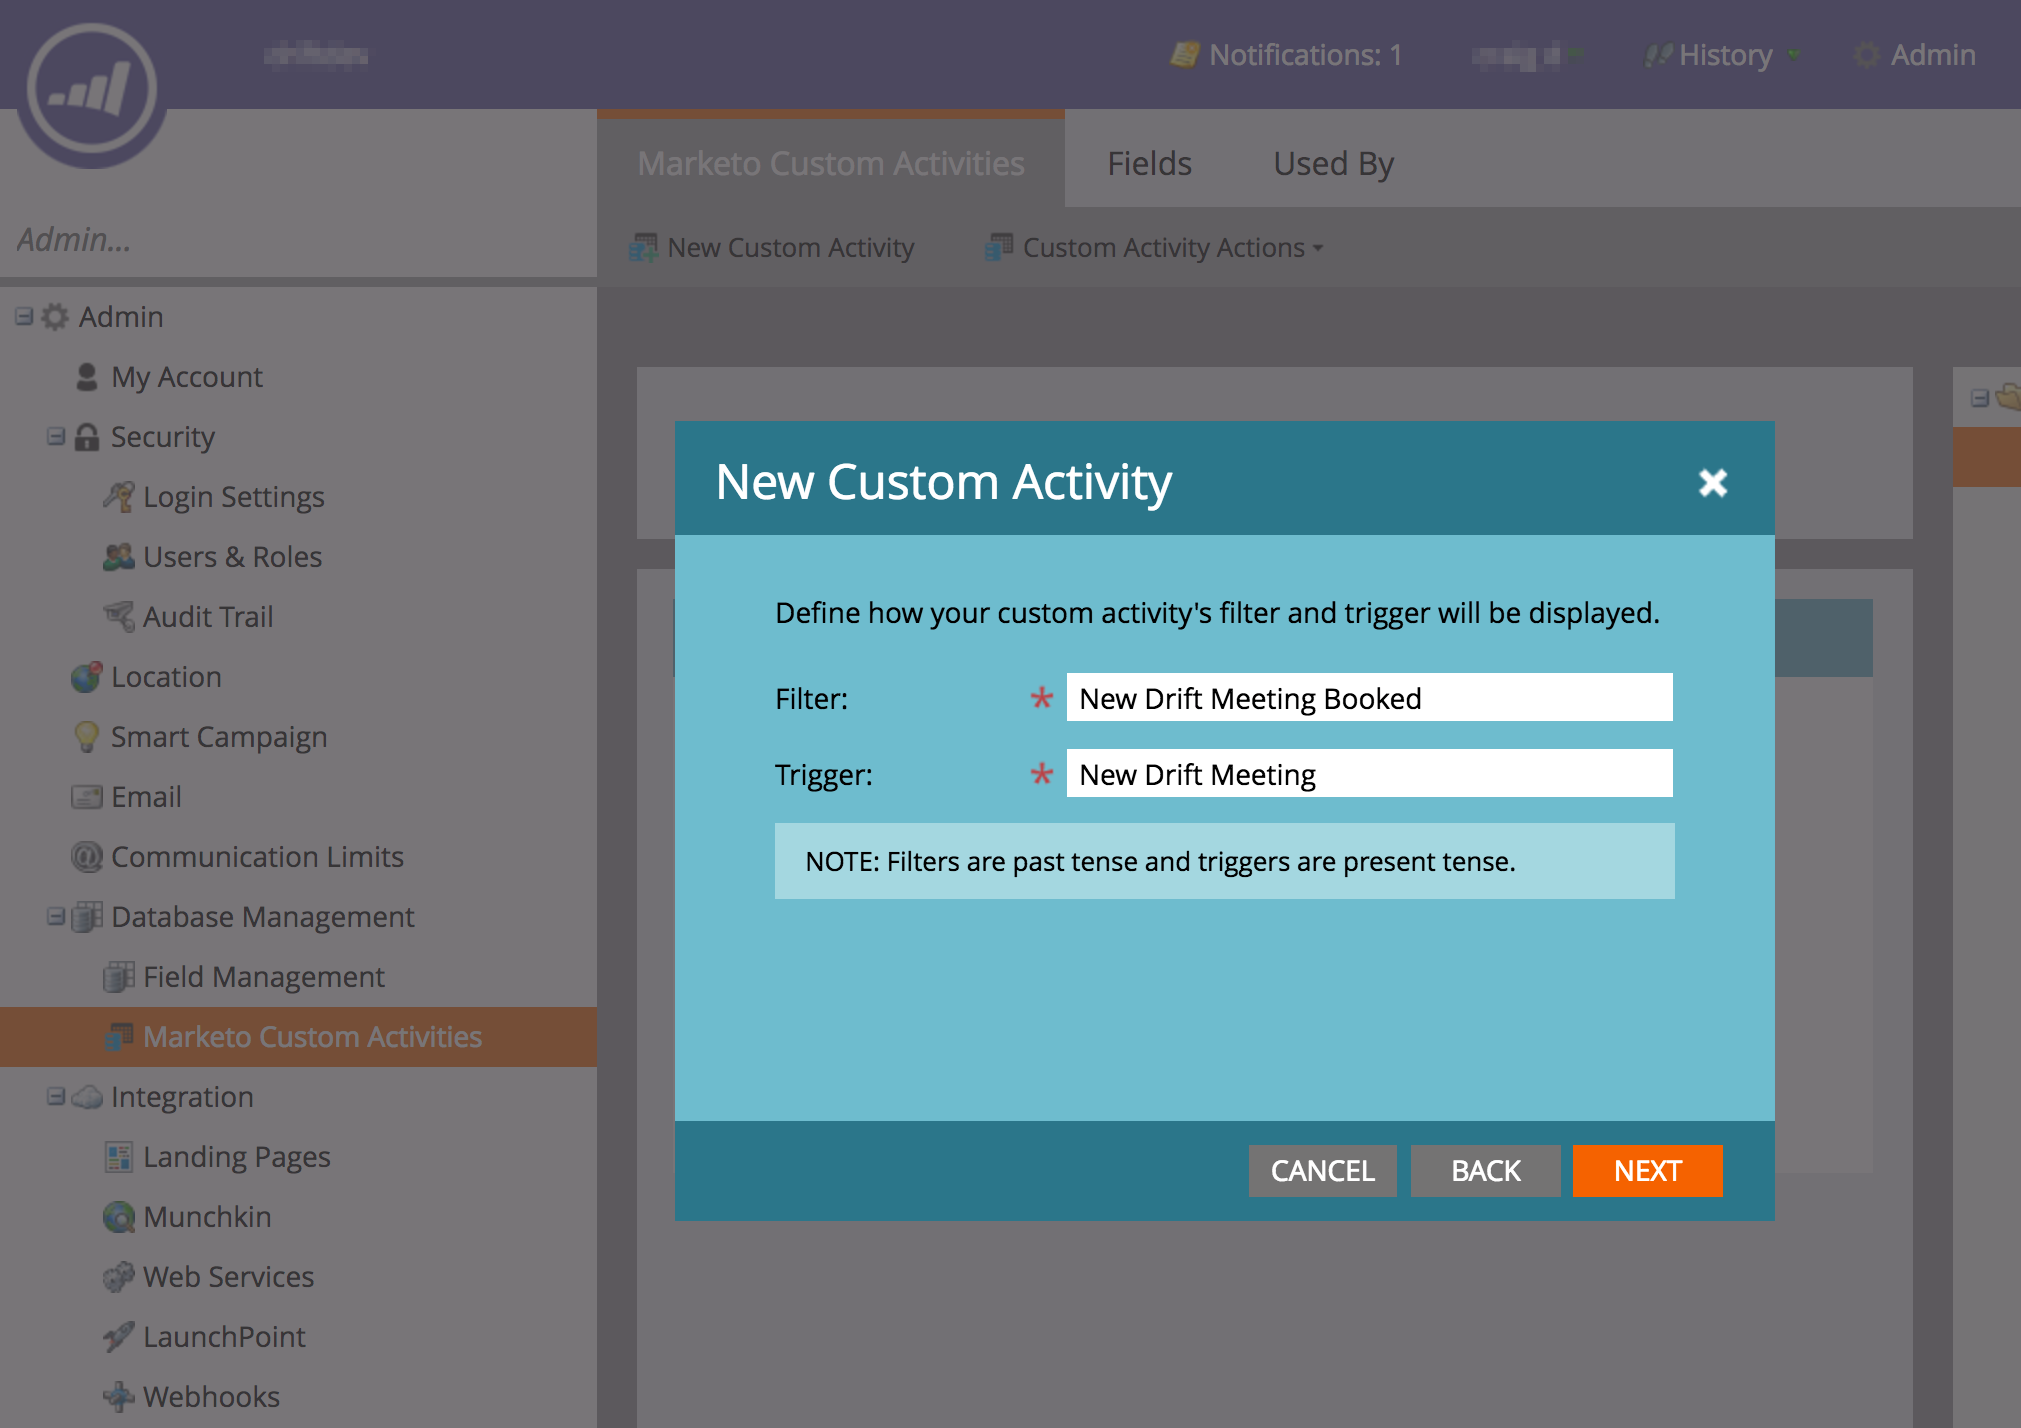Open Notifications: 1 alert icon
This screenshot has width=2021, height=1428.
(x=1184, y=55)
